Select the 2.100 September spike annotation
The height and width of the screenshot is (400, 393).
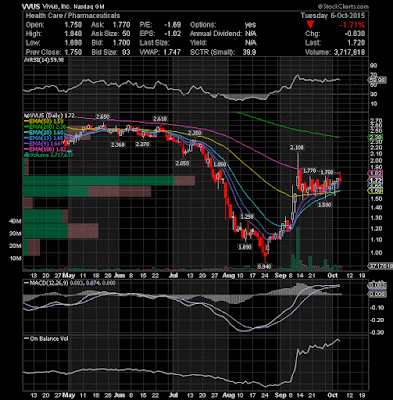coord(296,147)
